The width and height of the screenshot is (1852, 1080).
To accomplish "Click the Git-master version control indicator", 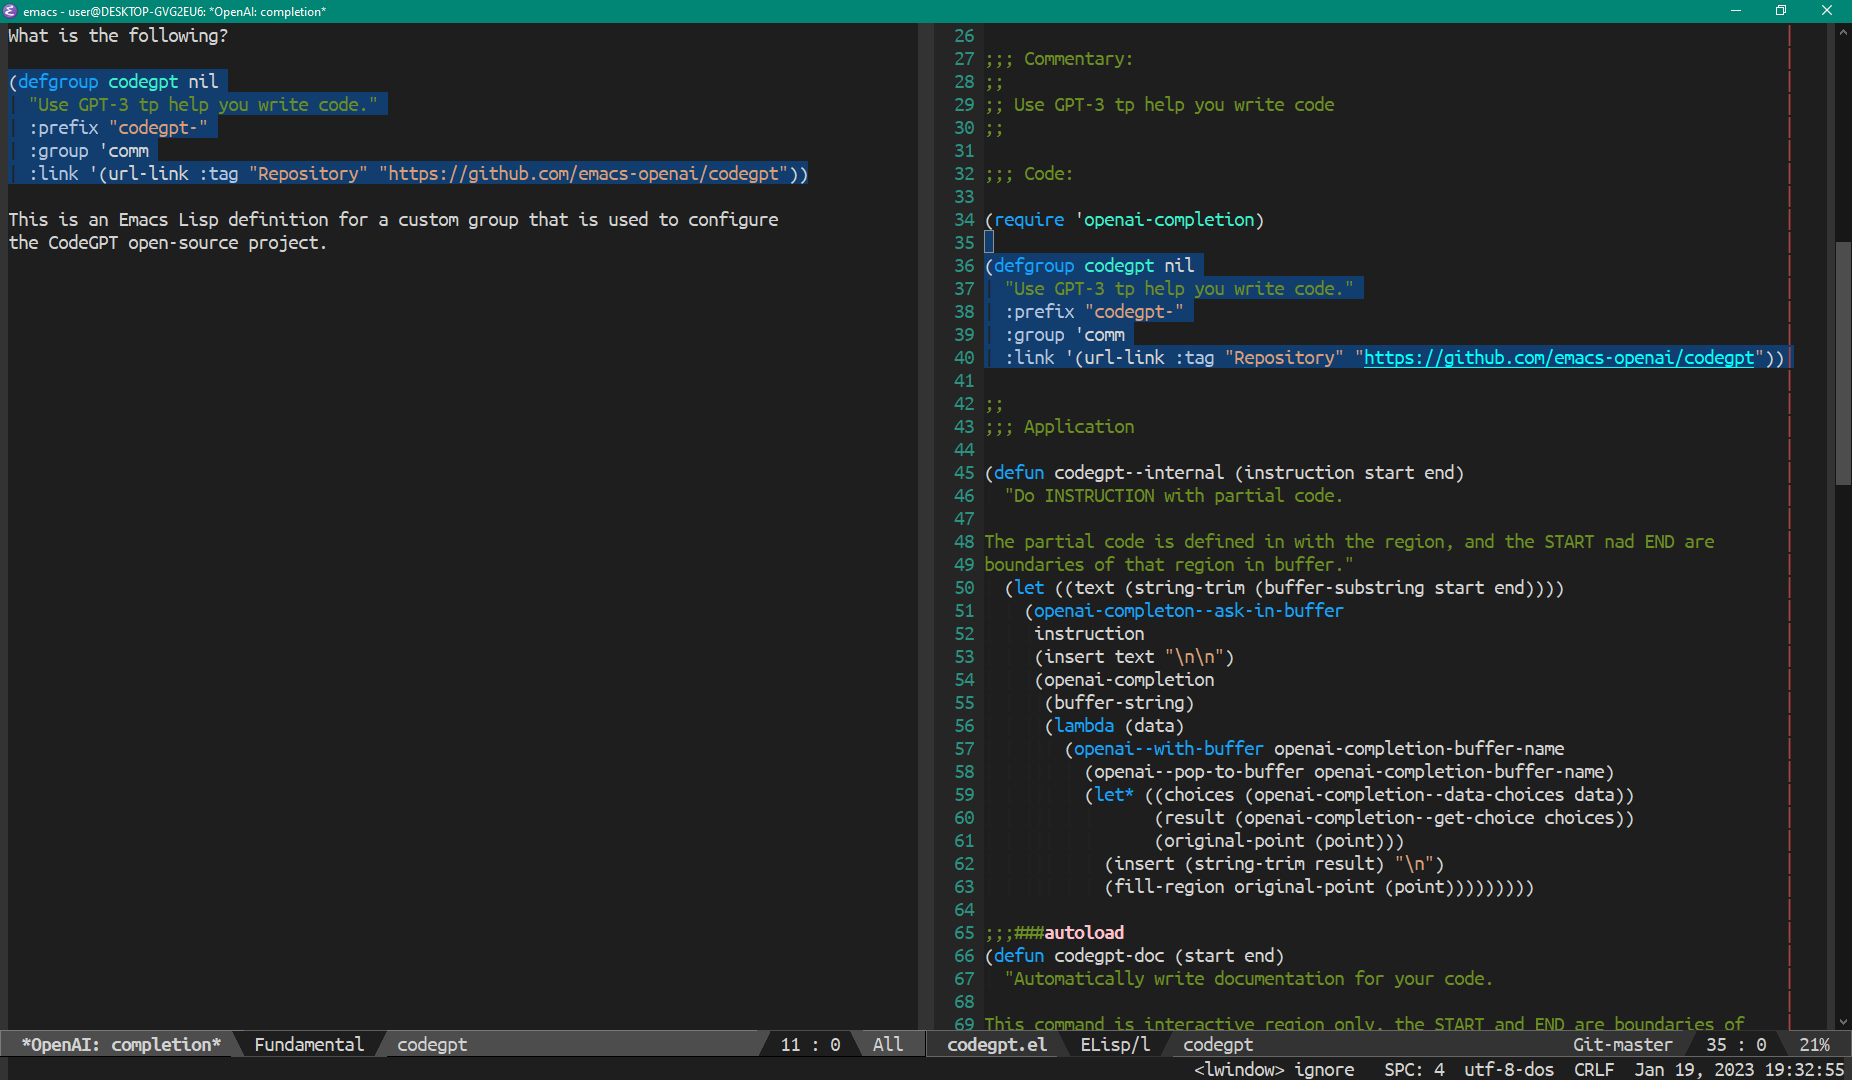I will (1621, 1044).
